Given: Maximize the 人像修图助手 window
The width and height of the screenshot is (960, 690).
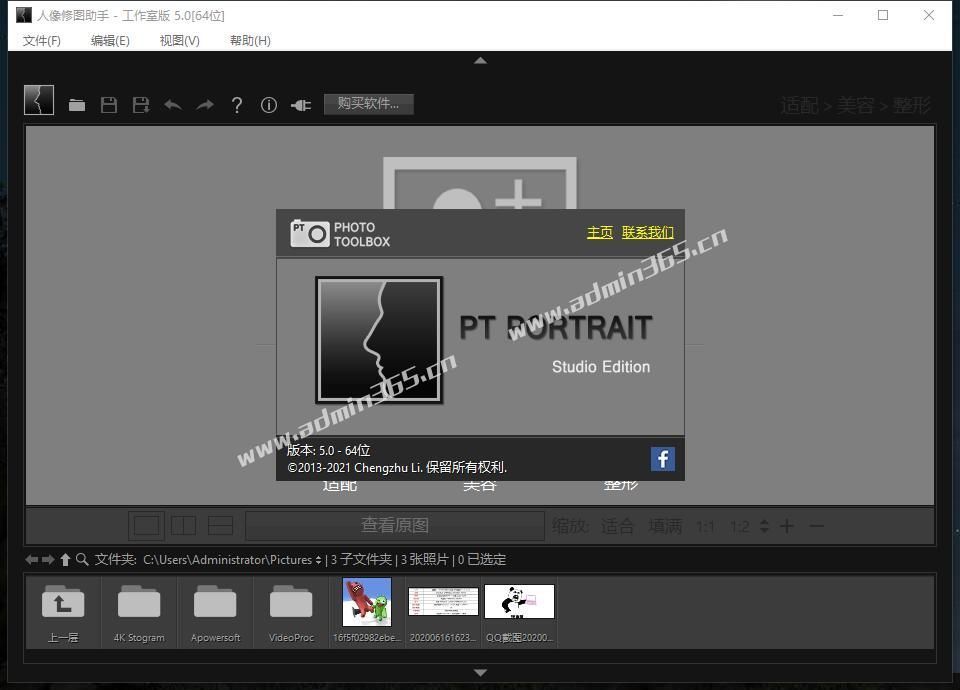Looking at the screenshot, I should point(883,15).
